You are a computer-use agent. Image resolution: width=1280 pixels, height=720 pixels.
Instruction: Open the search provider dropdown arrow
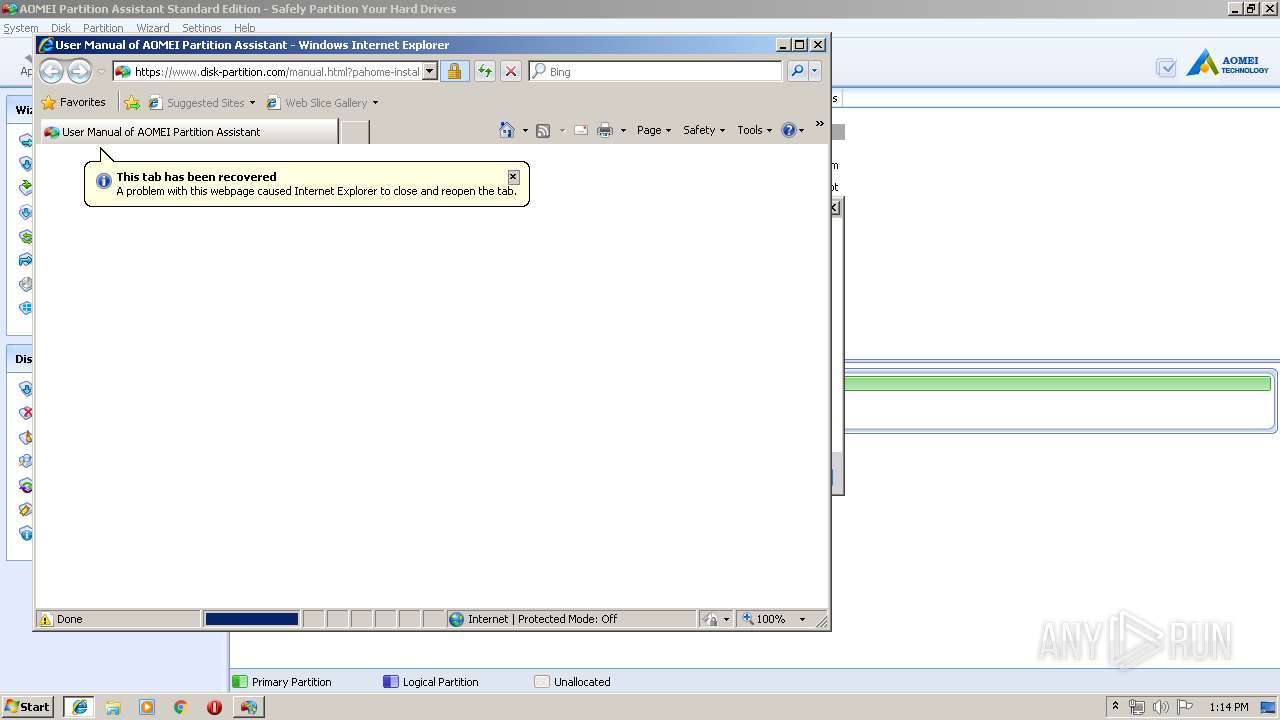[815, 71]
